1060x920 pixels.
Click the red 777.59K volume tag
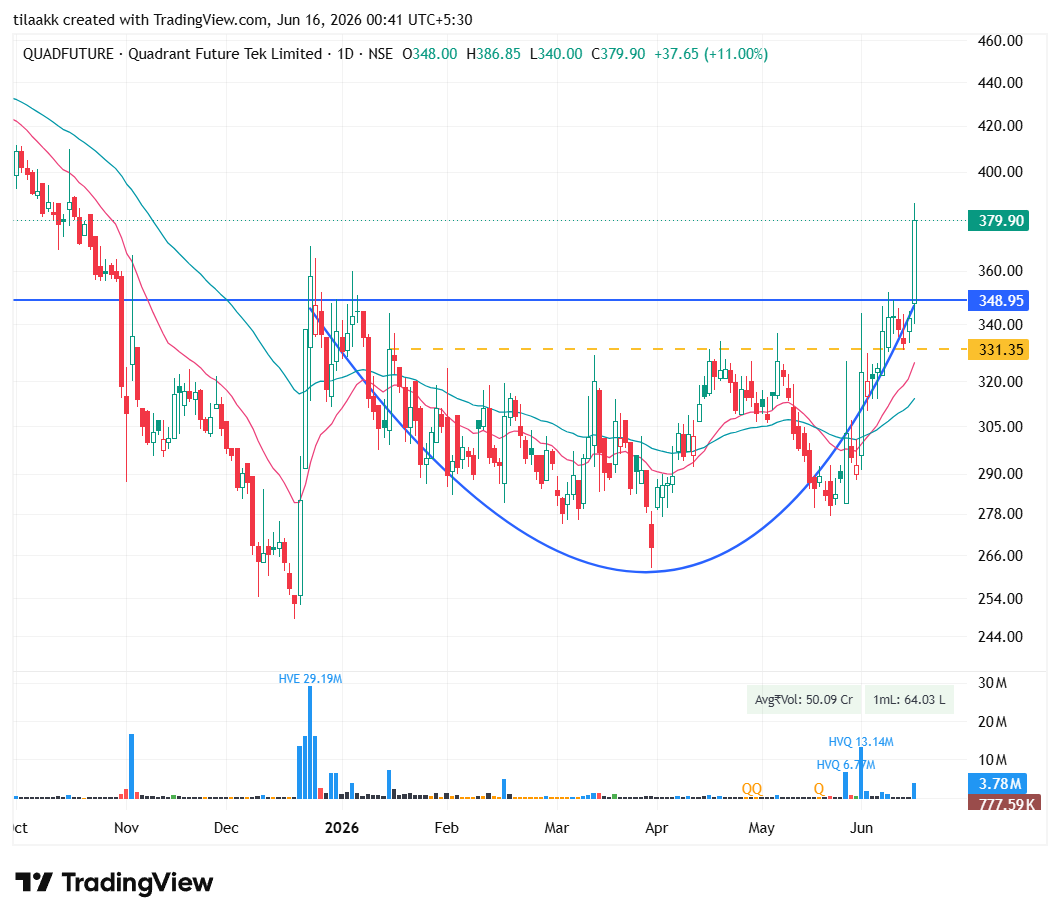[1005, 803]
